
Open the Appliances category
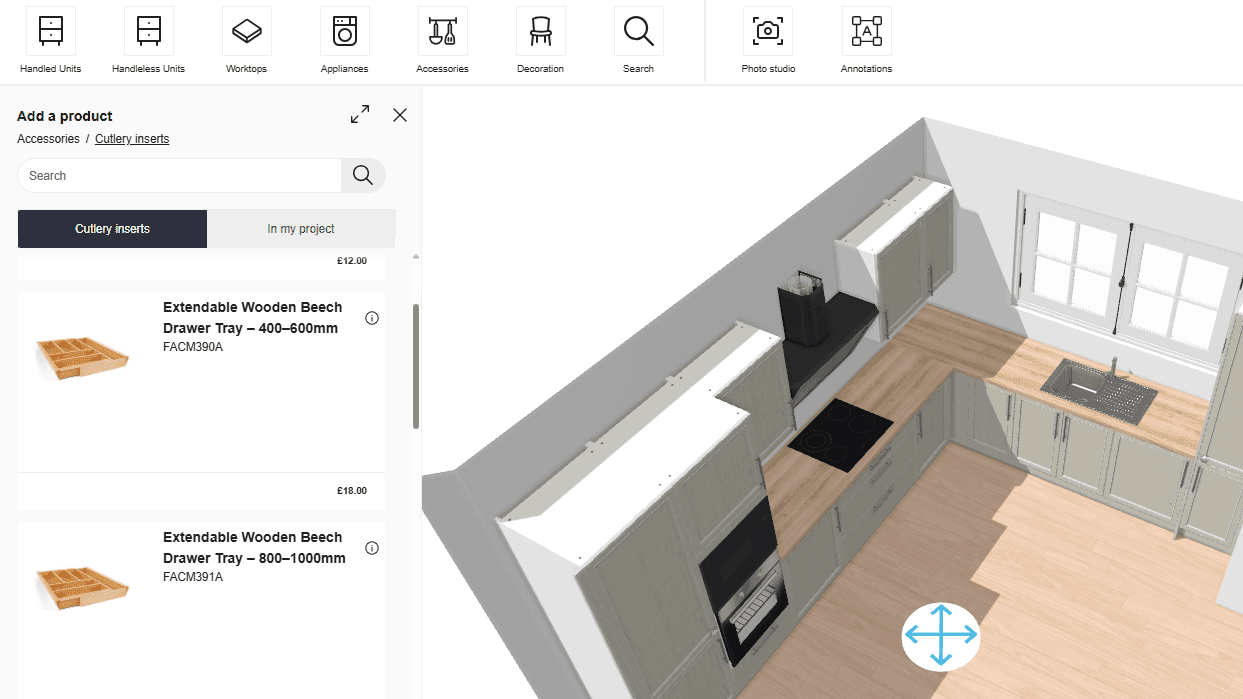coord(344,41)
